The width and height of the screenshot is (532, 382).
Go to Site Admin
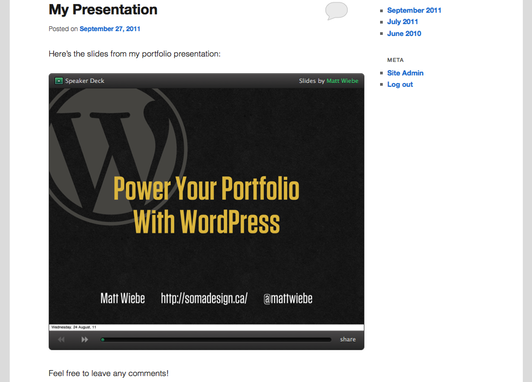(405, 73)
